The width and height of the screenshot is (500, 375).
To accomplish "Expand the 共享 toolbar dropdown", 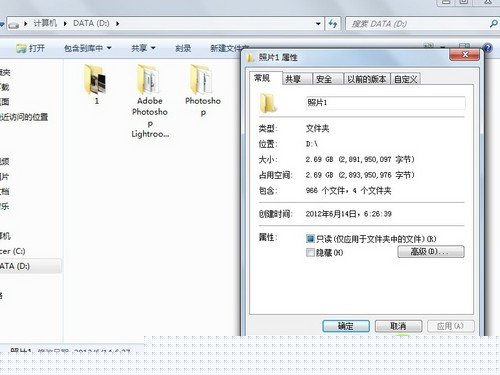I will pos(153,48).
